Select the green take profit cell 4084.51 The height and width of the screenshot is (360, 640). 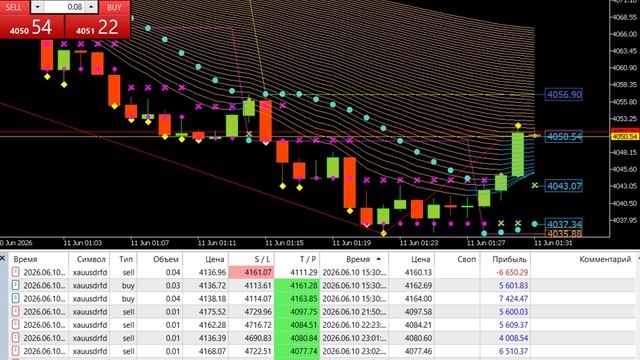(297, 324)
